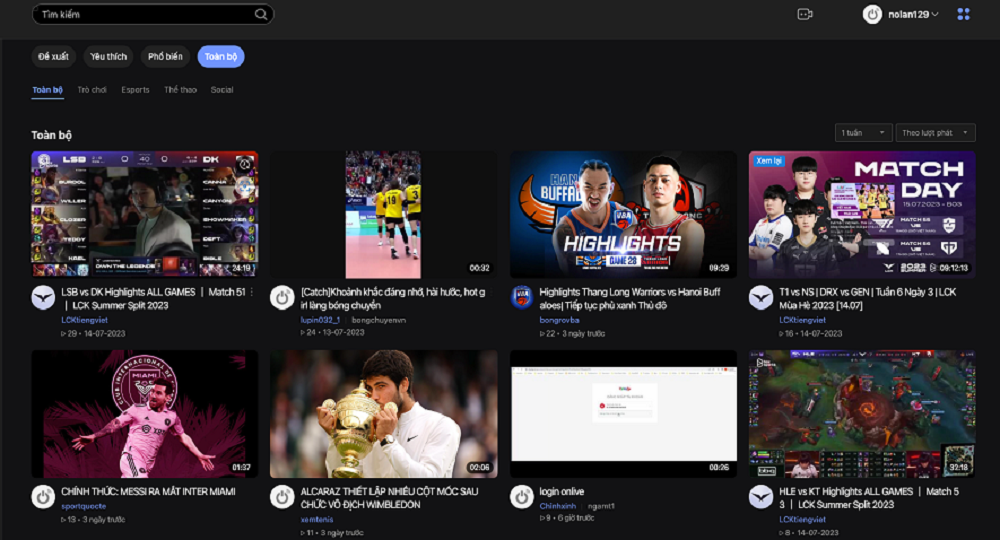Click the nolan129 profile avatar
Image resolution: width=1000 pixels, height=540 pixels.
872,14
